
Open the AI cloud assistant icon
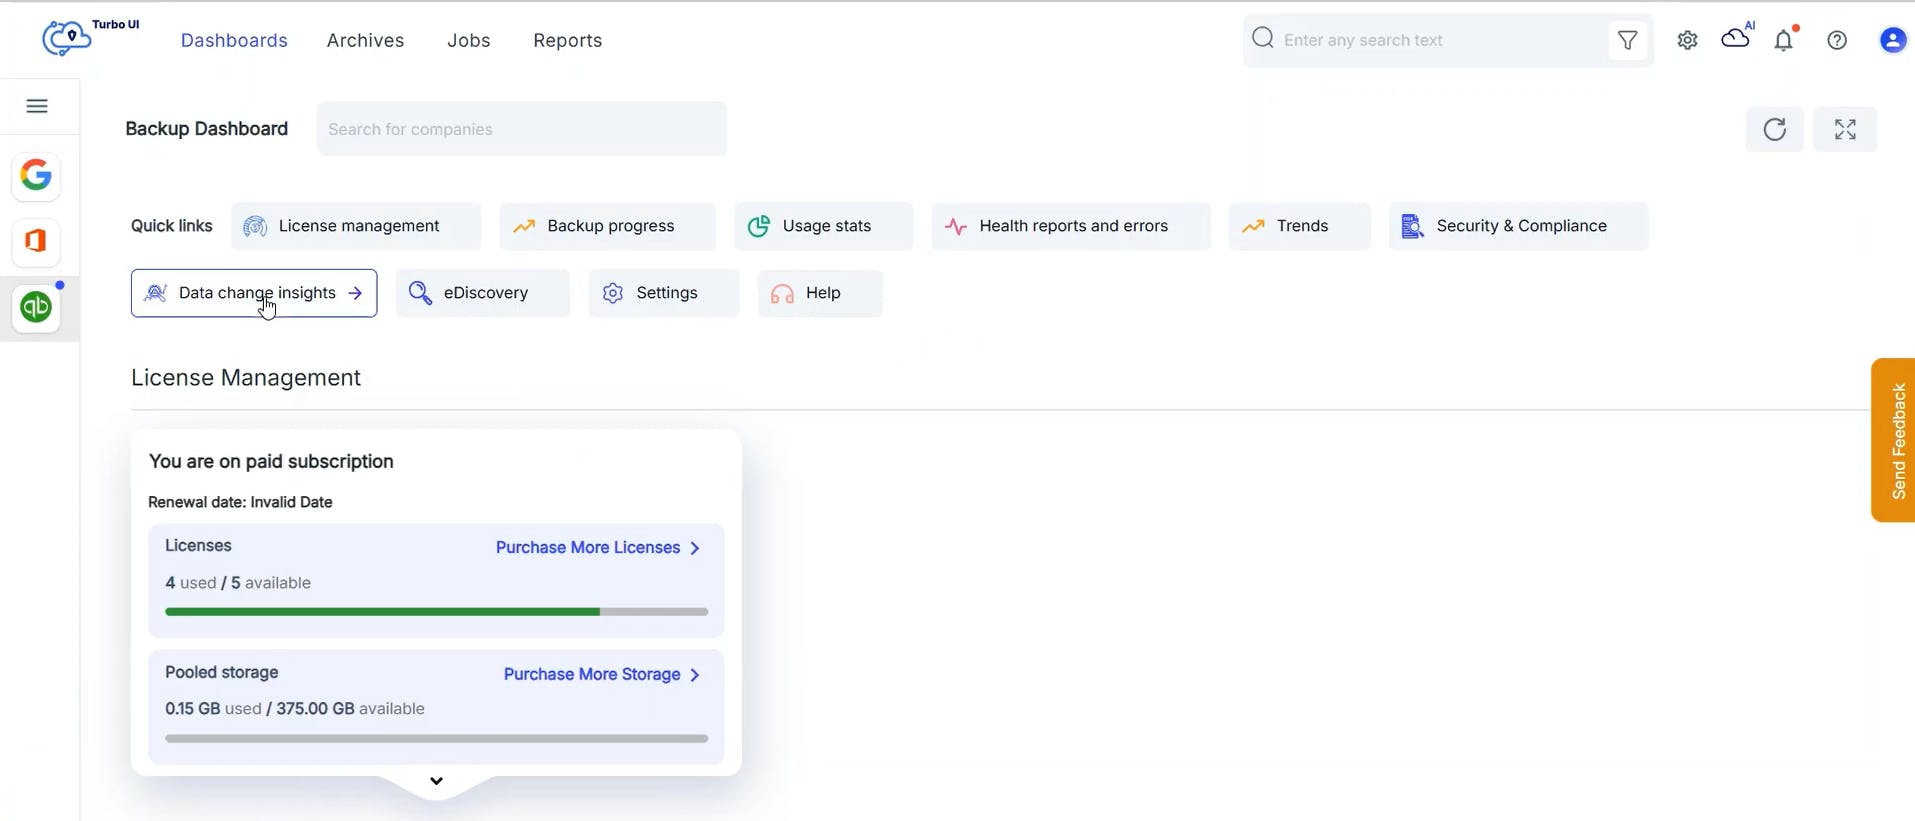pyautogui.click(x=1736, y=39)
